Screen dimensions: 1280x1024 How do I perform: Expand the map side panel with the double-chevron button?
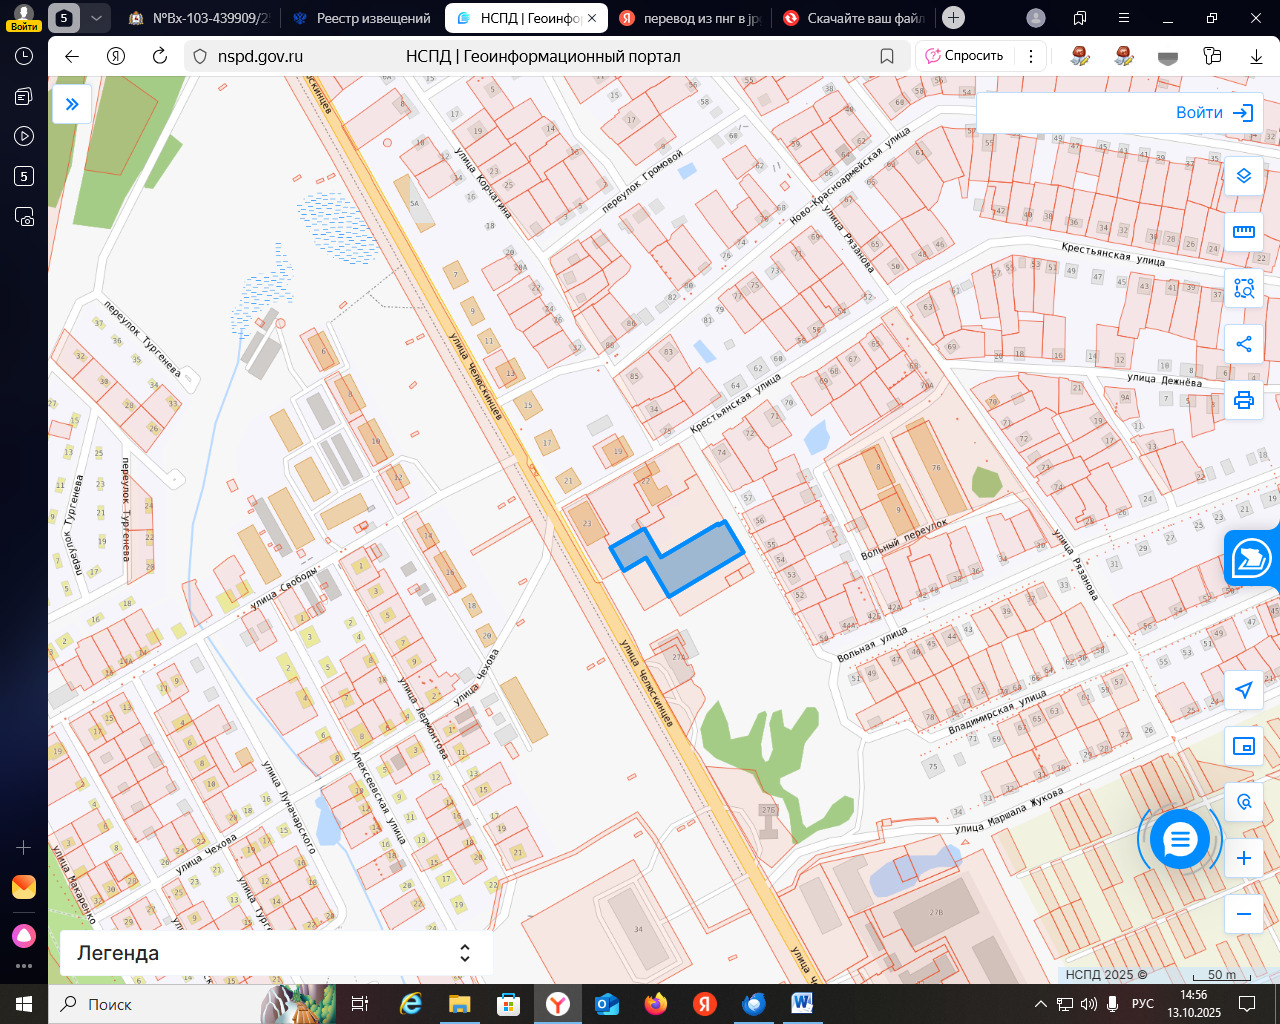coord(72,104)
